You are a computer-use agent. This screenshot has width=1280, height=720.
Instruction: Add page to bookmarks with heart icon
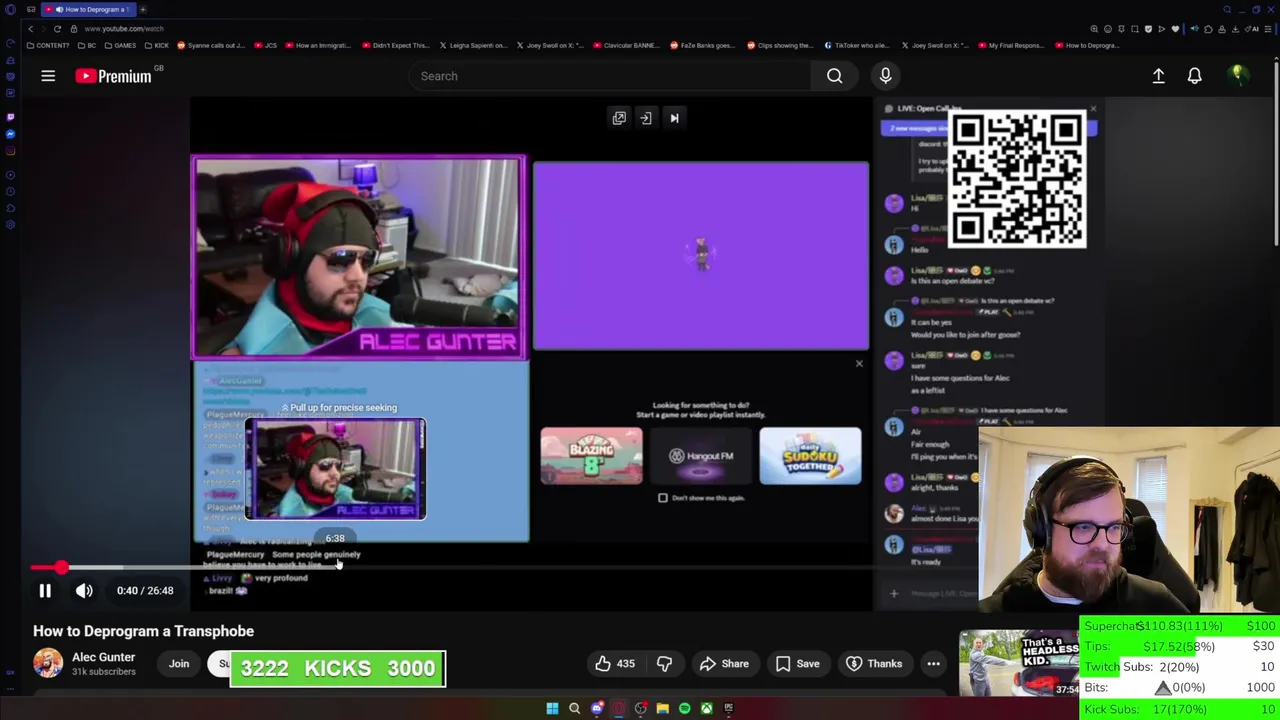point(1175,29)
